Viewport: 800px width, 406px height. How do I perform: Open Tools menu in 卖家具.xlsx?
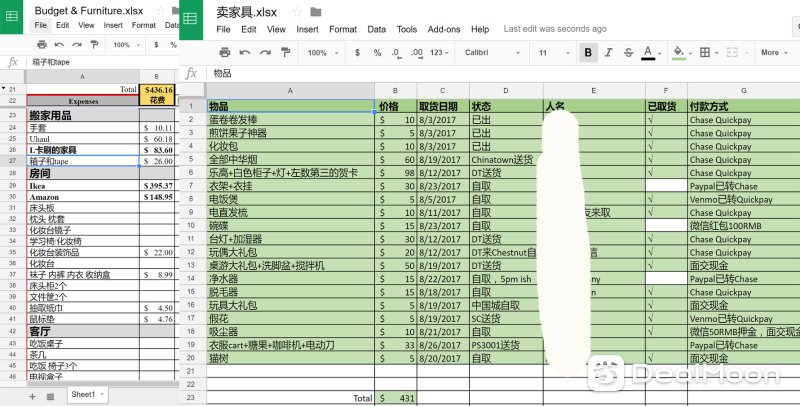(407, 29)
